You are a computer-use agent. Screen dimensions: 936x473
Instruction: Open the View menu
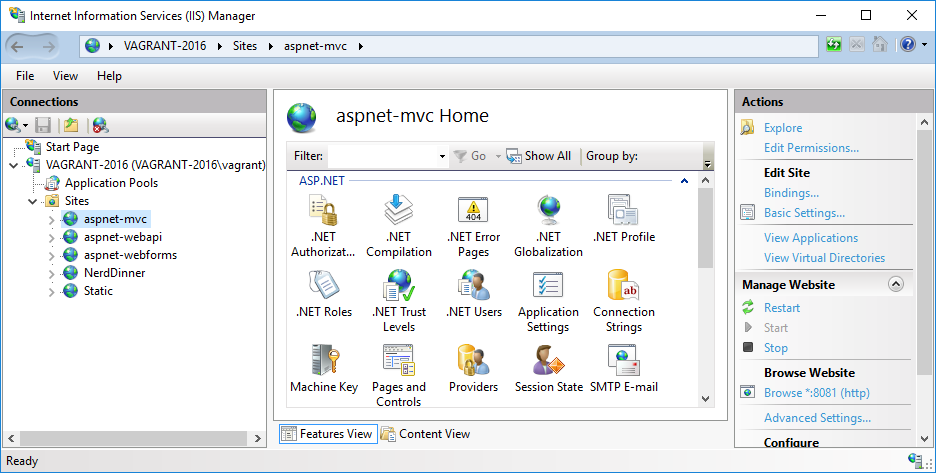tap(65, 76)
